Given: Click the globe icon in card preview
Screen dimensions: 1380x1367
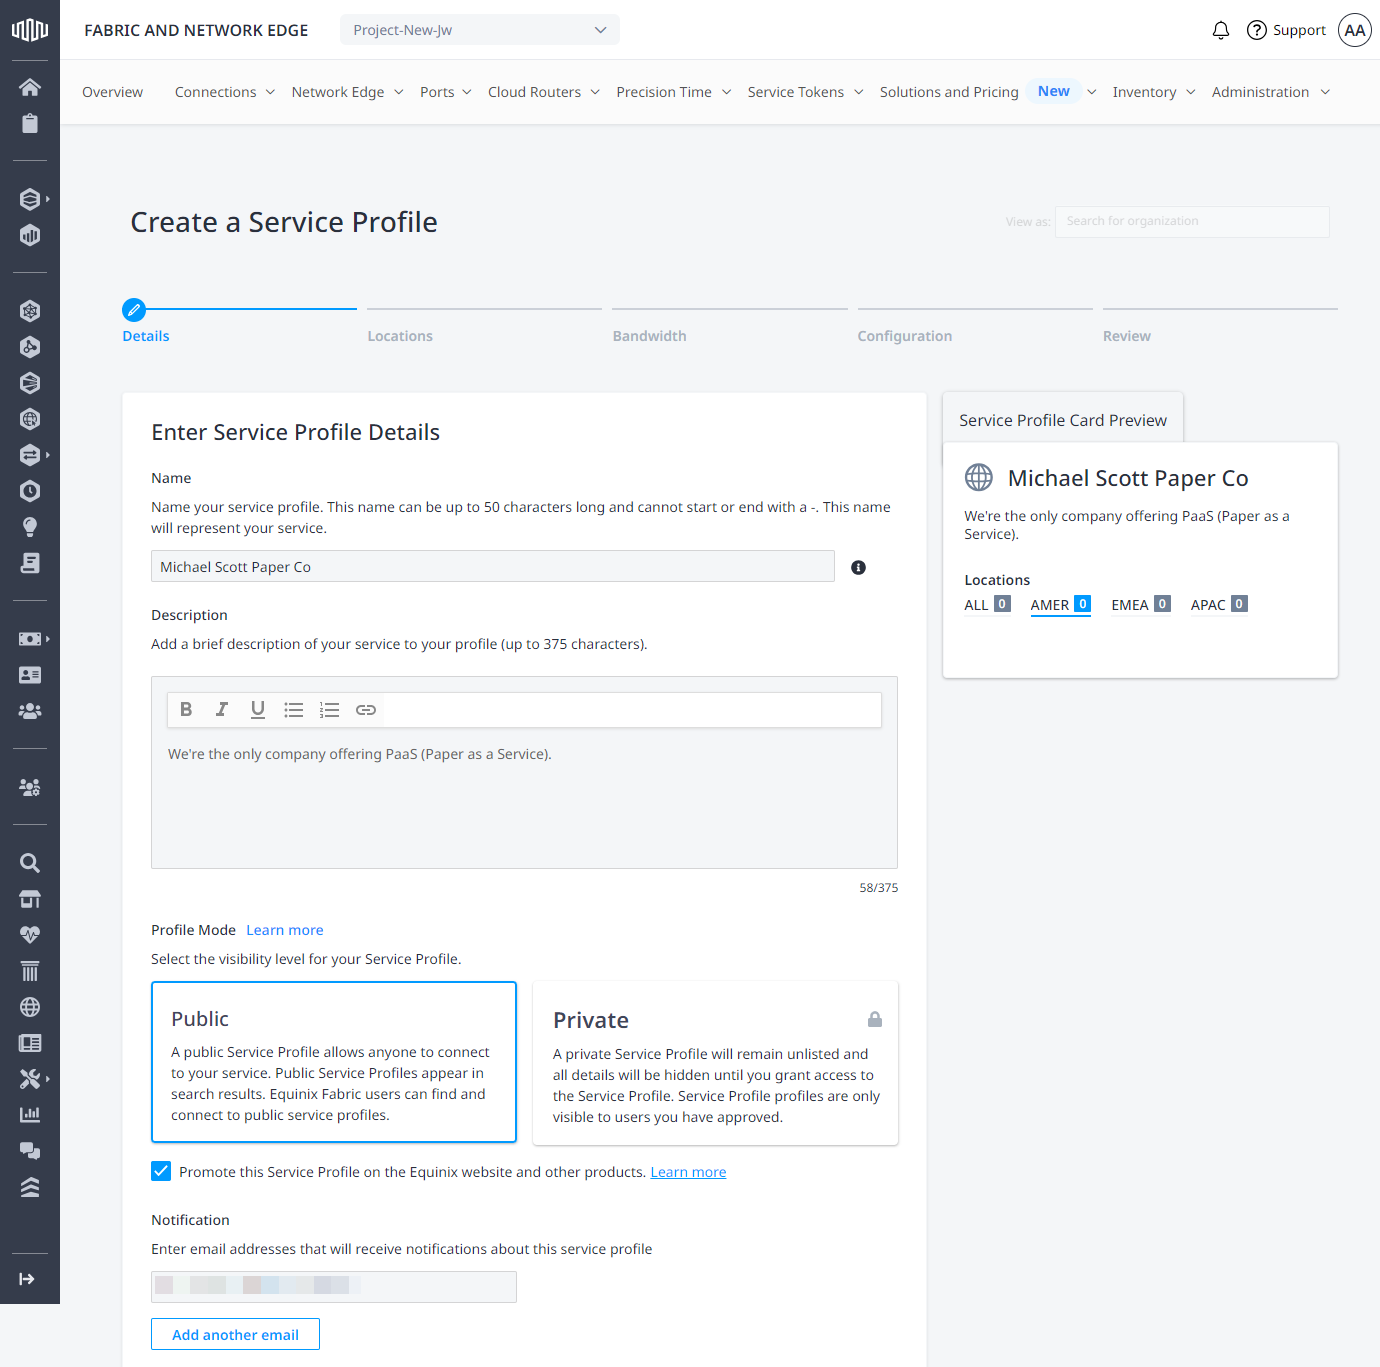Looking at the screenshot, I should 979,477.
